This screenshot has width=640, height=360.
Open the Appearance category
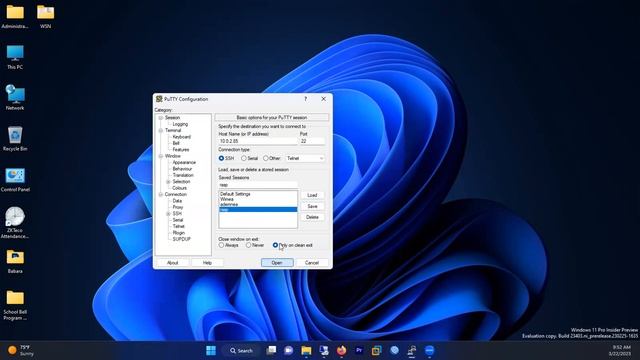tap(184, 162)
